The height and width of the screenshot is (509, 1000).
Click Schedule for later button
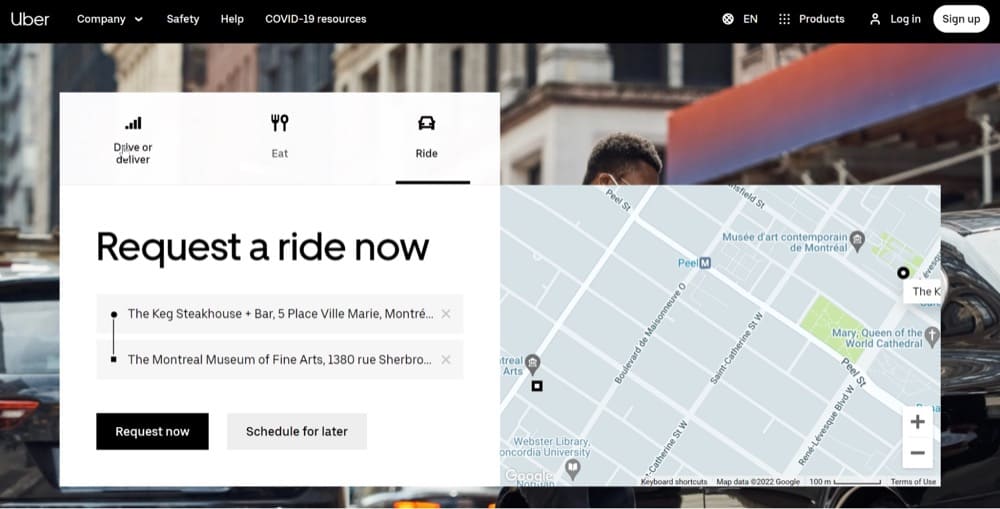pos(297,432)
